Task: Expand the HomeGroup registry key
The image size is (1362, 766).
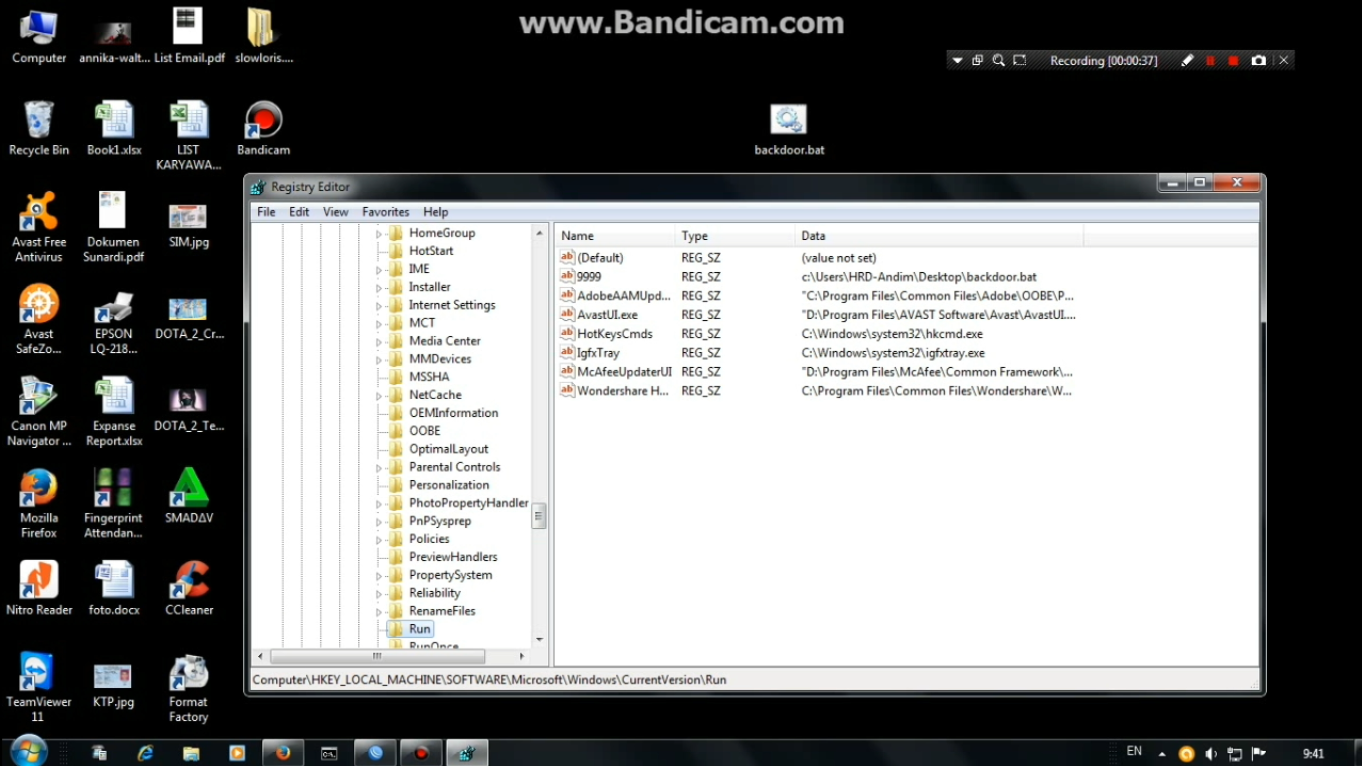Action: point(379,234)
